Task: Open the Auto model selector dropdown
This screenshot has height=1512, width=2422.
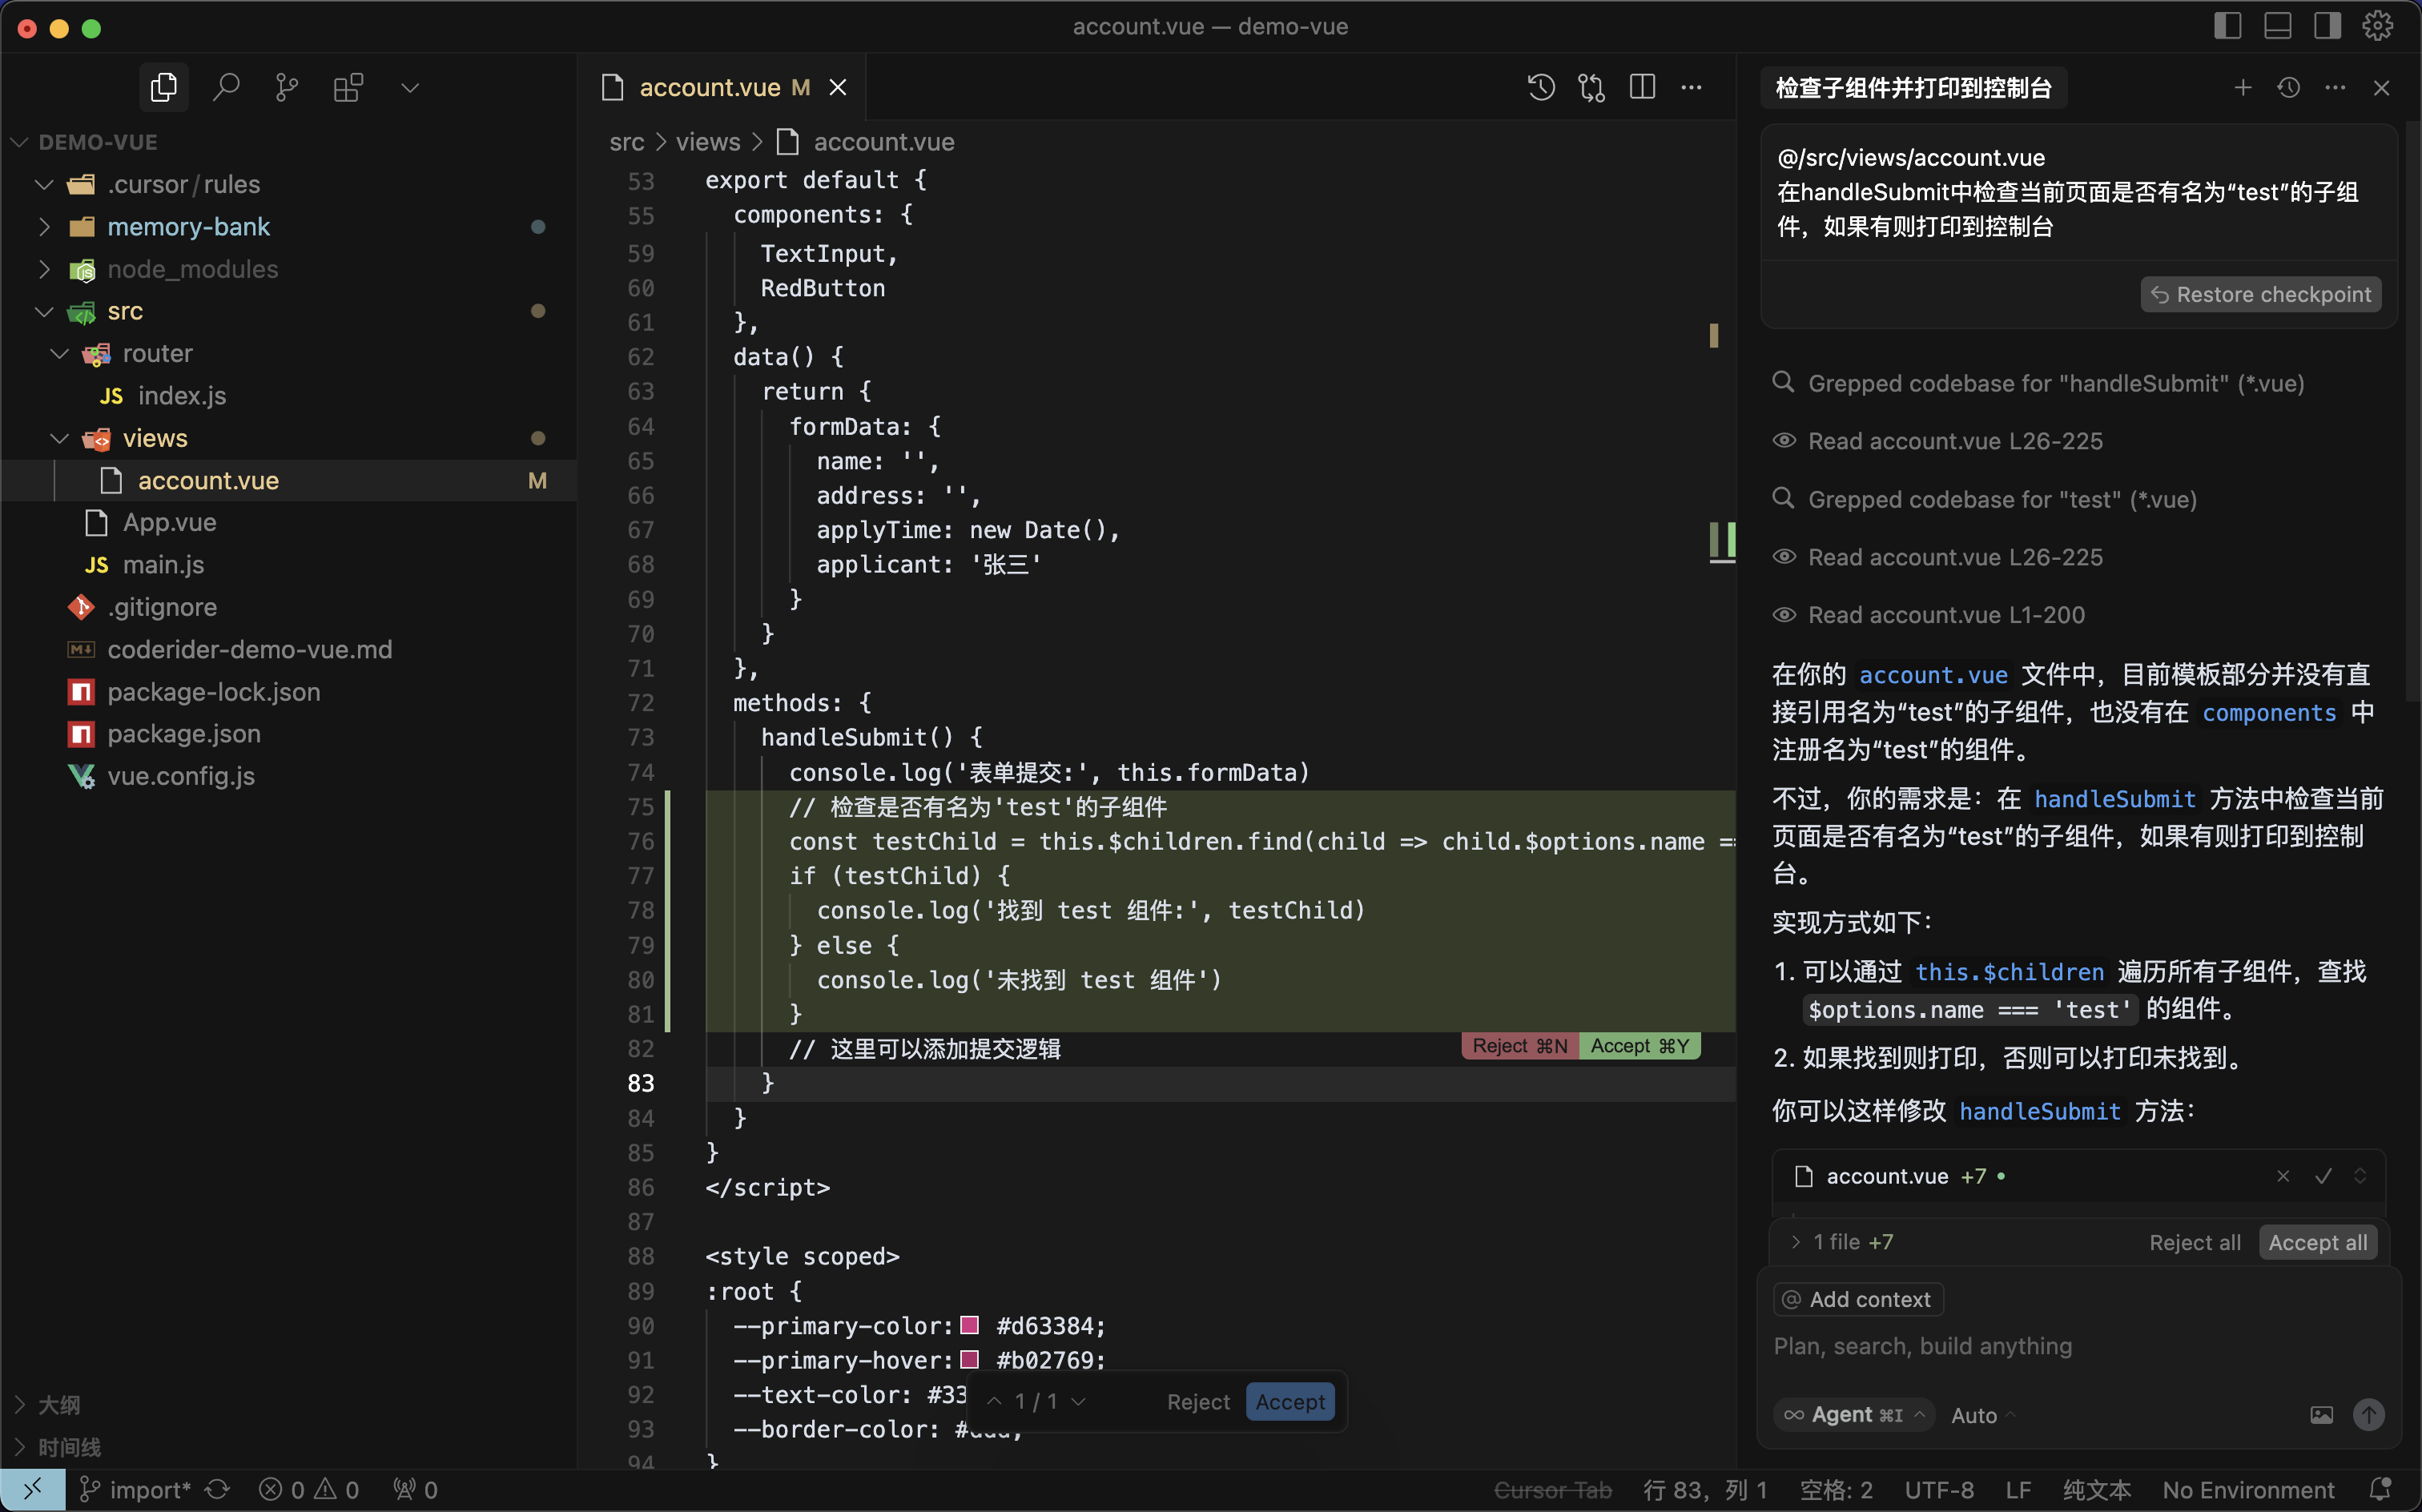Action: [1980, 1414]
